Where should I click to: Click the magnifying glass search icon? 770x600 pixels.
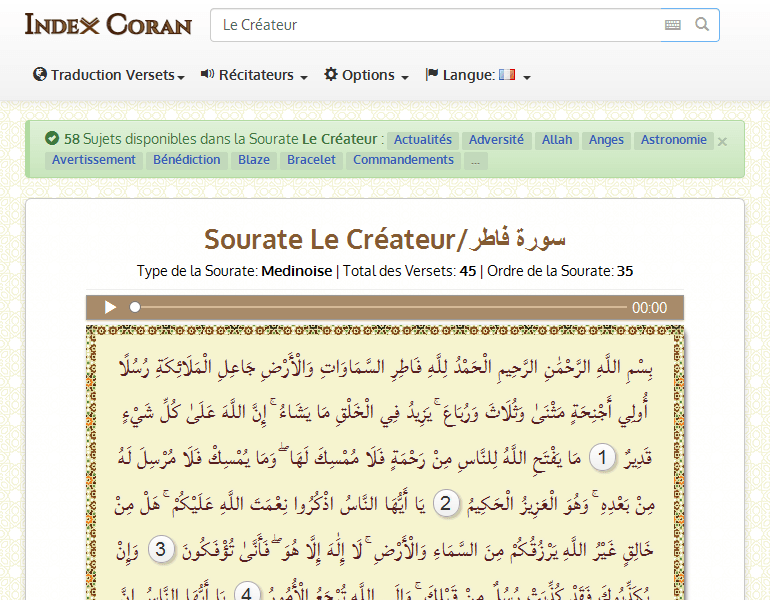pos(702,25)
